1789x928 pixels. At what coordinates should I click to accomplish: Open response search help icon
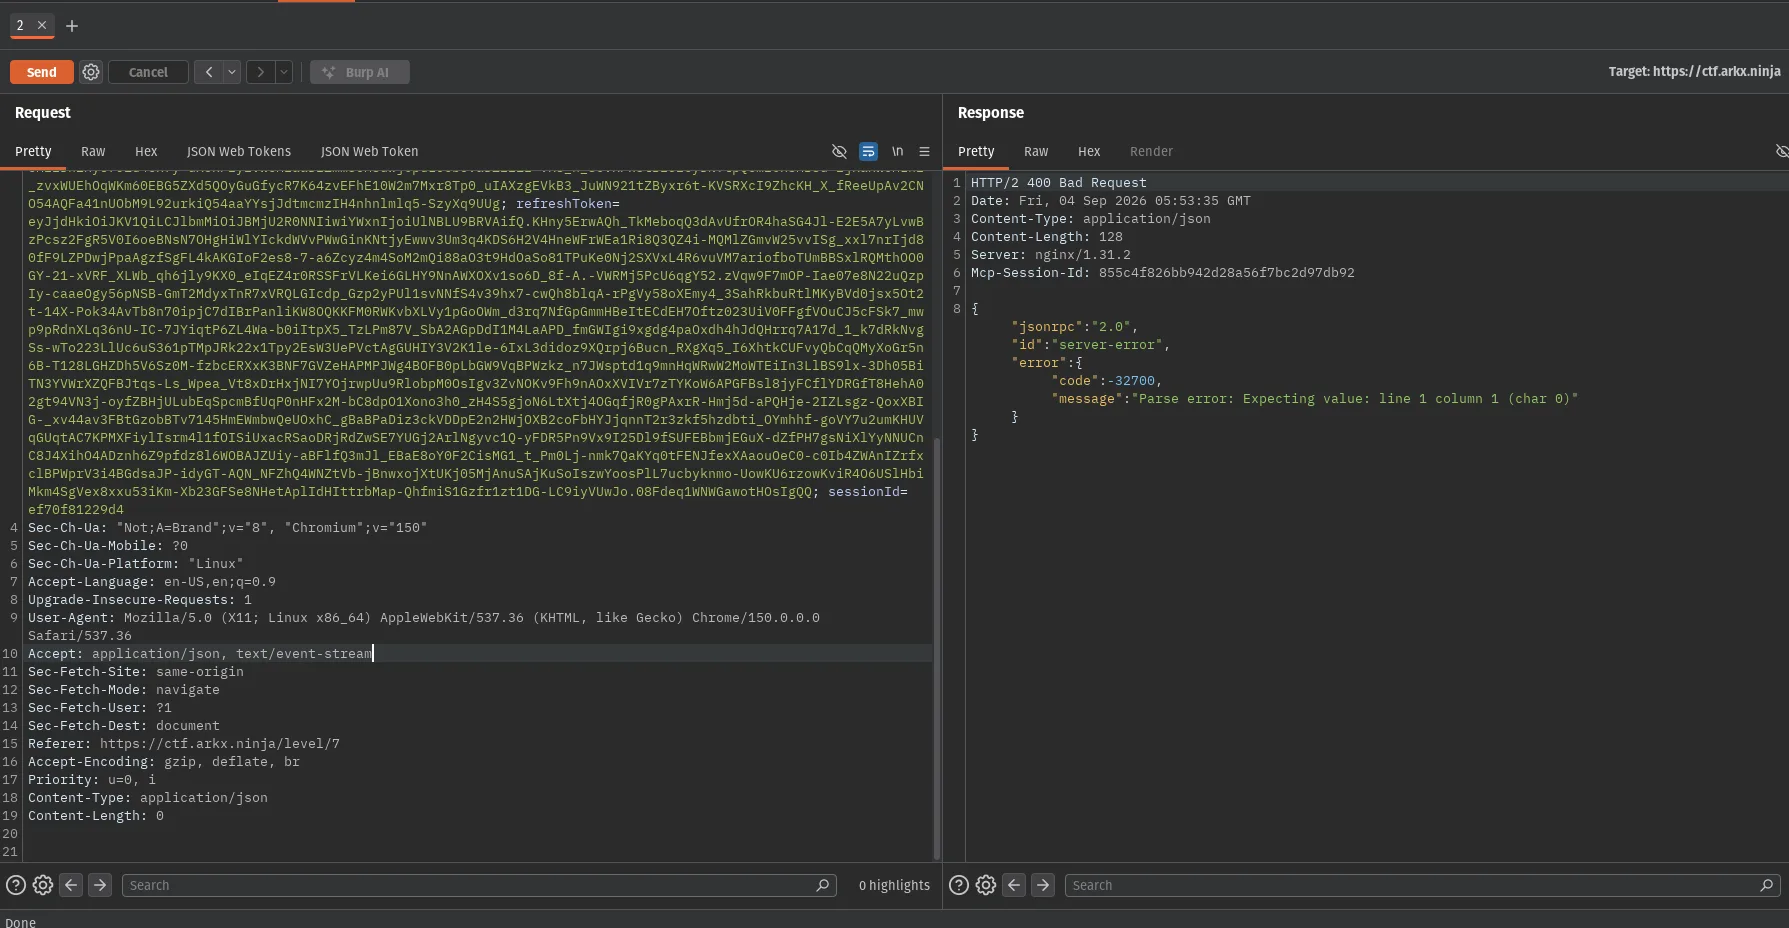(x=959, y=885)
